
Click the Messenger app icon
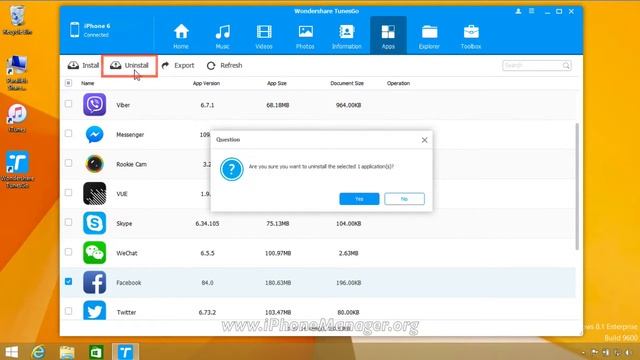click(x=95, y=134)
